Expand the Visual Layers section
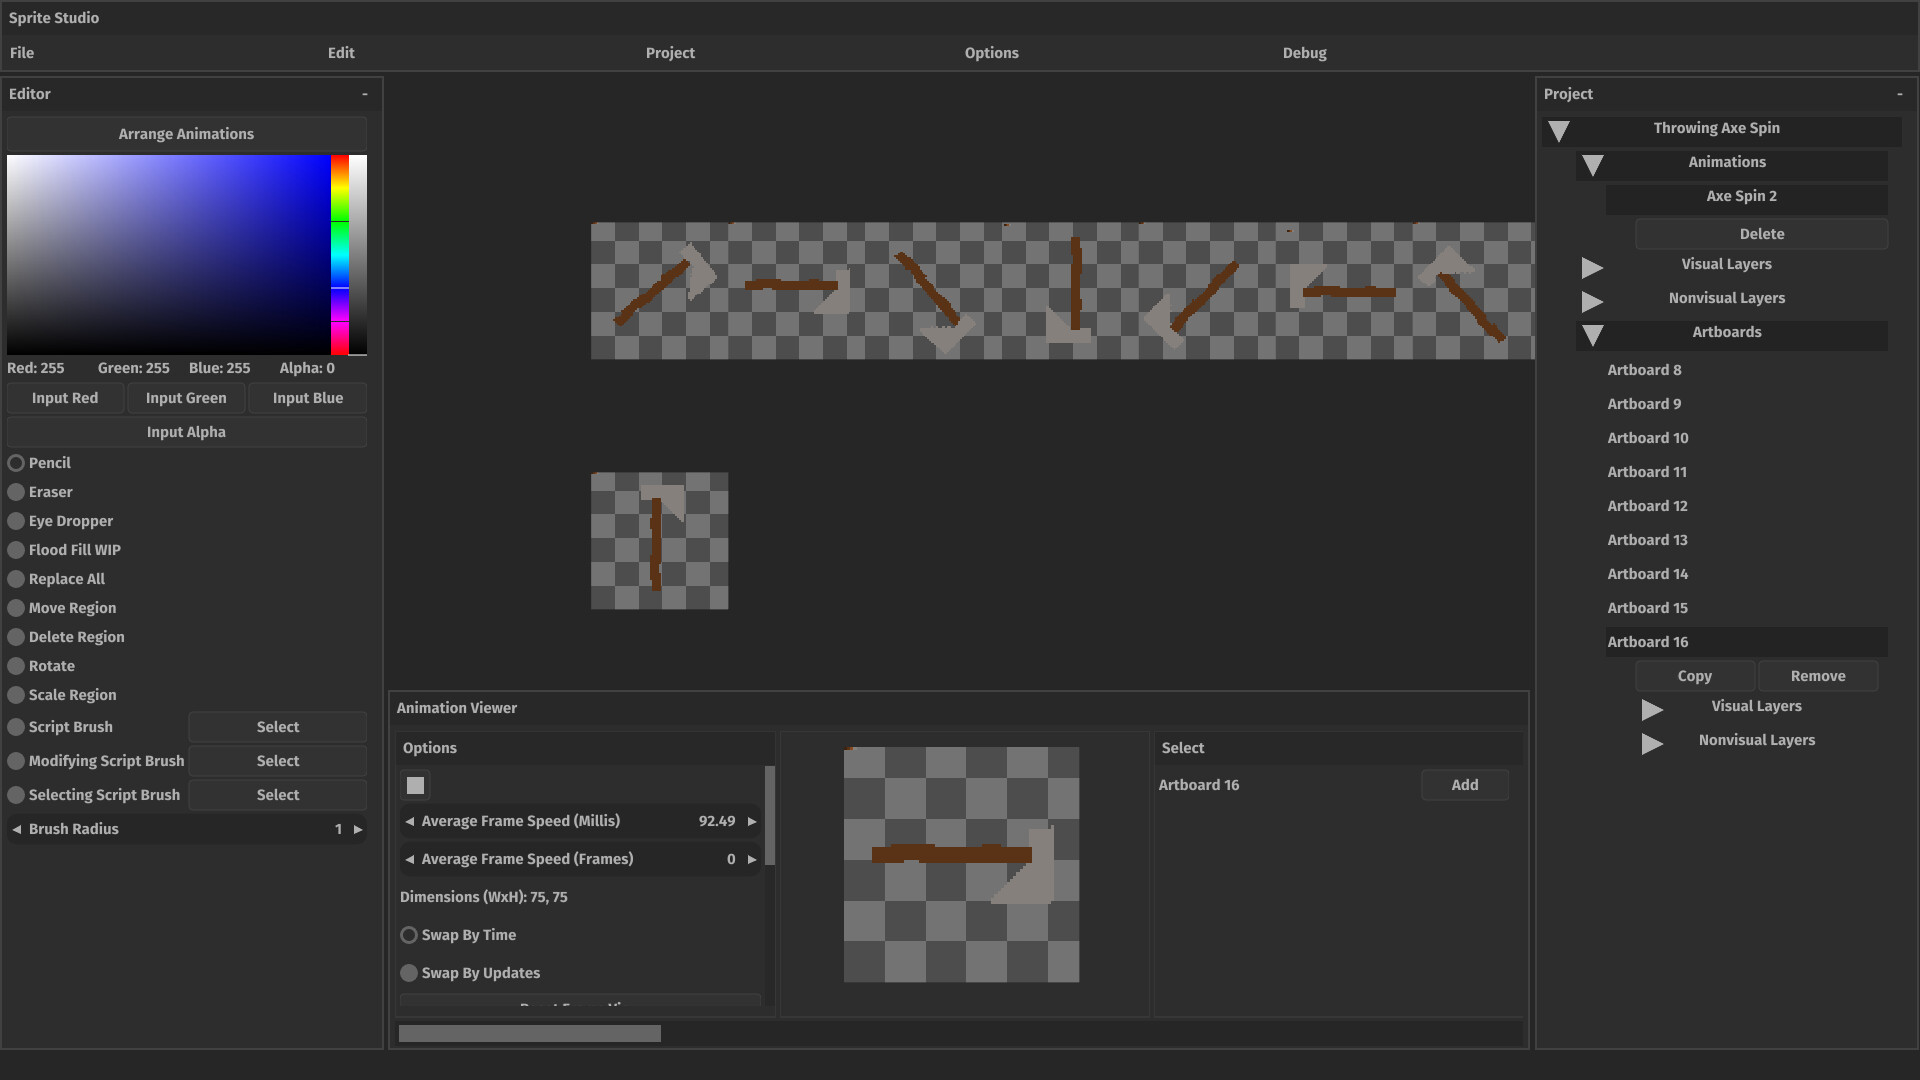 pos(1592,267)
